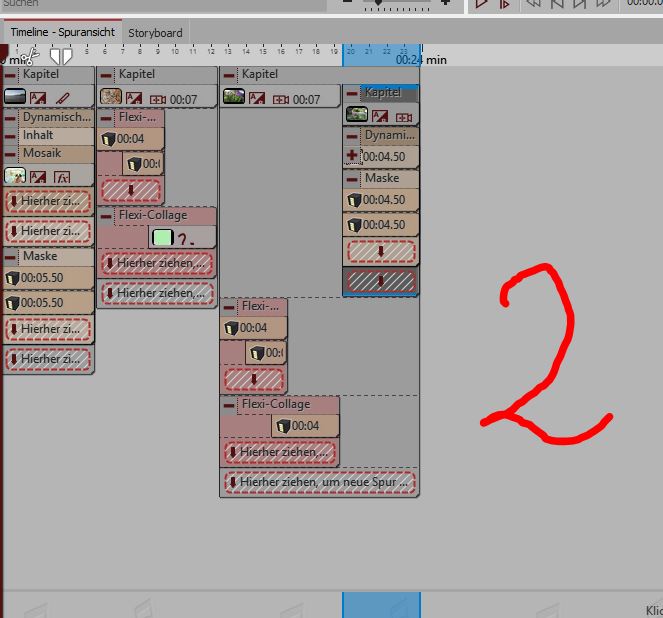Viewport: 663px width, 618px height.
Task: Collapse the left Maske track with 00:05.50 items
Action: (11, 257)
